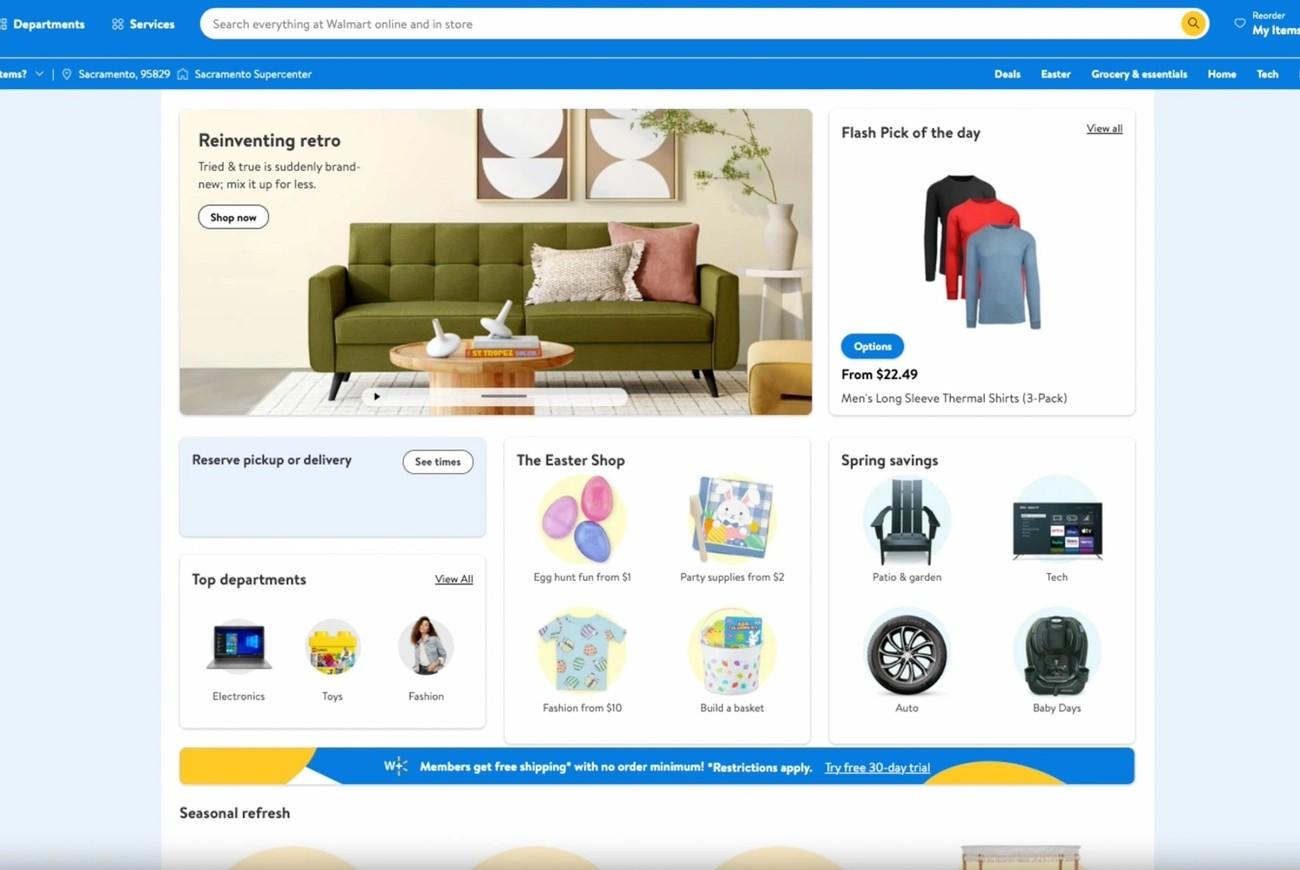The height and width of the screenshot is (870, 1300).
Task: Select the Deals nav item
Action: pyautogui.click(x=1007, y=73)
